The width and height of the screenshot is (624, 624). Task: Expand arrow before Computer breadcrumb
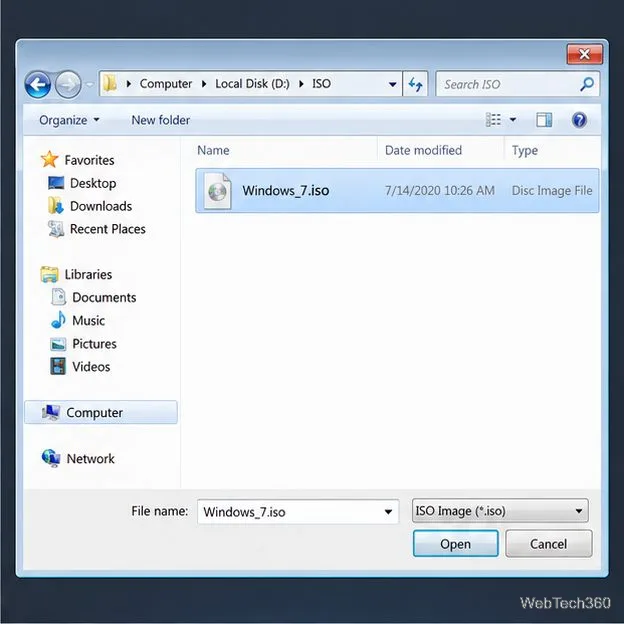click(x=129, y=84)
